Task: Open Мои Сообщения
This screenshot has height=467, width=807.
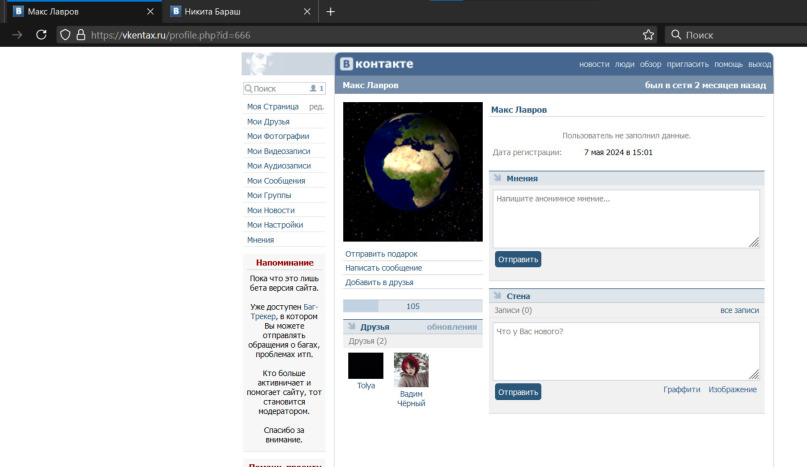Action: pos(276,181)
